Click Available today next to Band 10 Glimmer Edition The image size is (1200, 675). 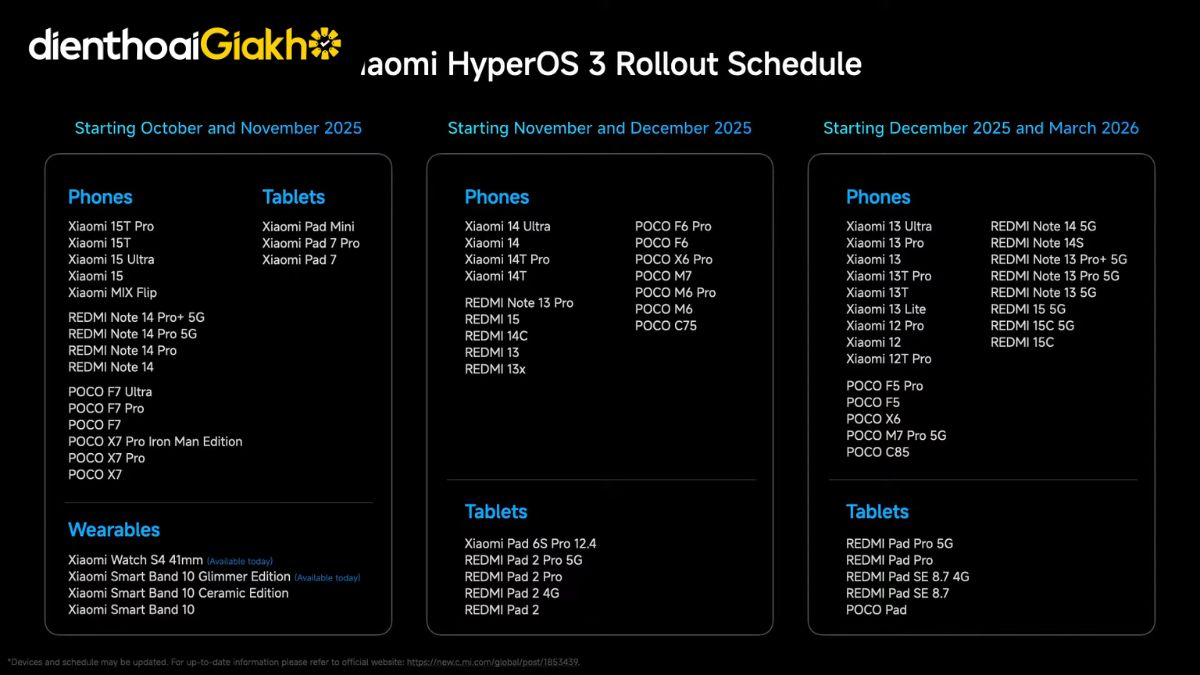[327, 578]
